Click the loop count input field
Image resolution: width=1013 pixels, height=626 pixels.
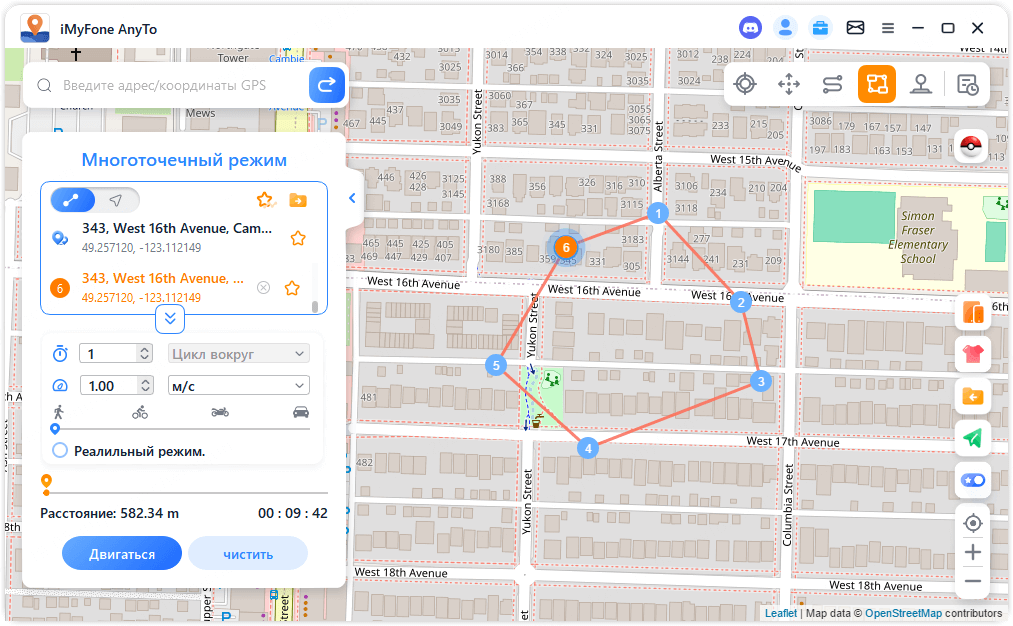coord(109,354)
